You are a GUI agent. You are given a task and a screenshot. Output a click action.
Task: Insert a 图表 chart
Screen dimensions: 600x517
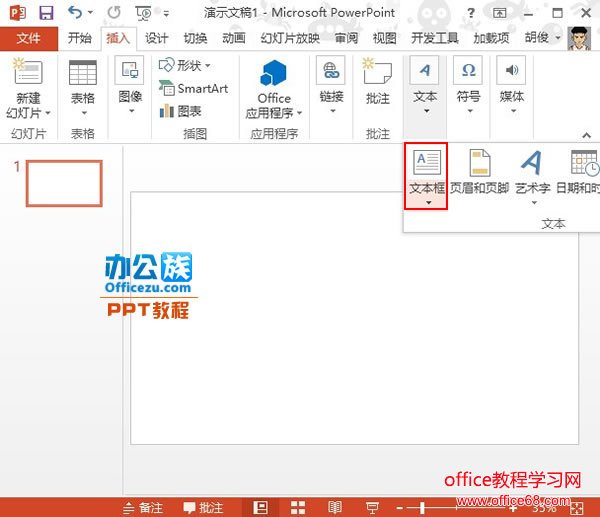(180, 111)
